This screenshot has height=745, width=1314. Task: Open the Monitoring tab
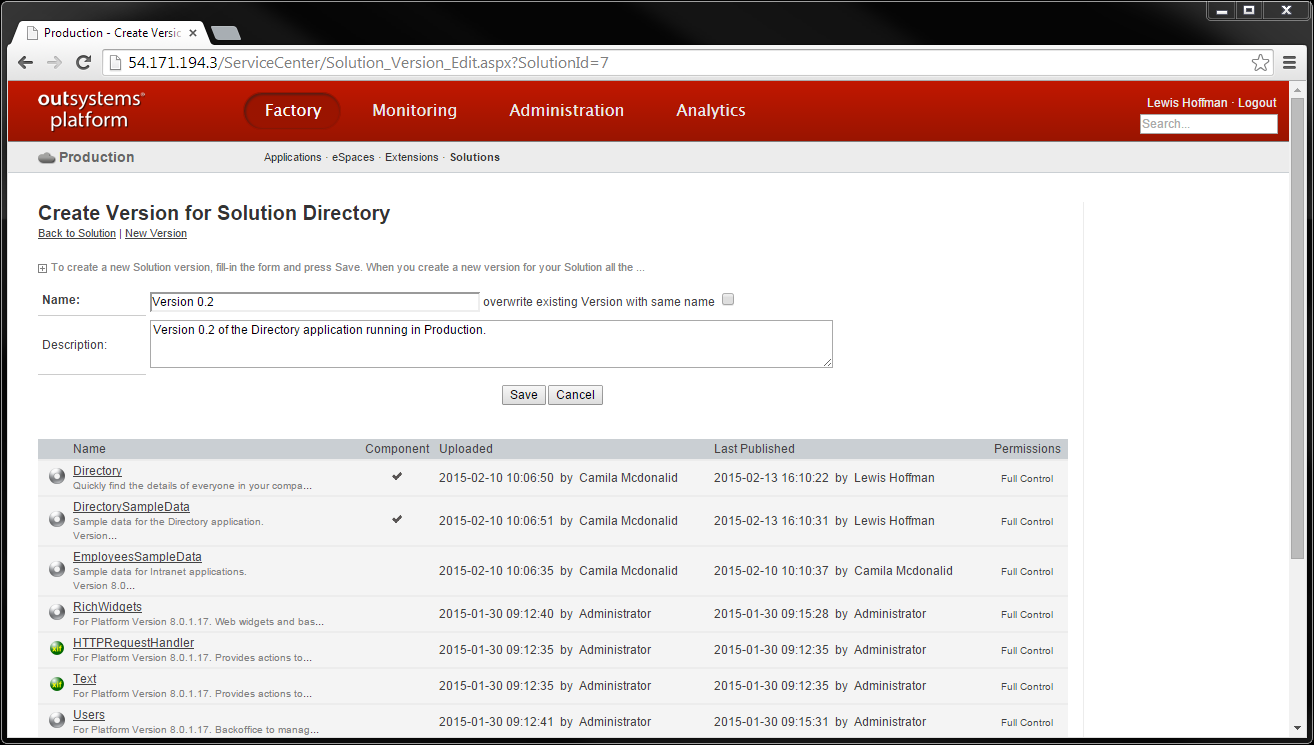point(414,111)
